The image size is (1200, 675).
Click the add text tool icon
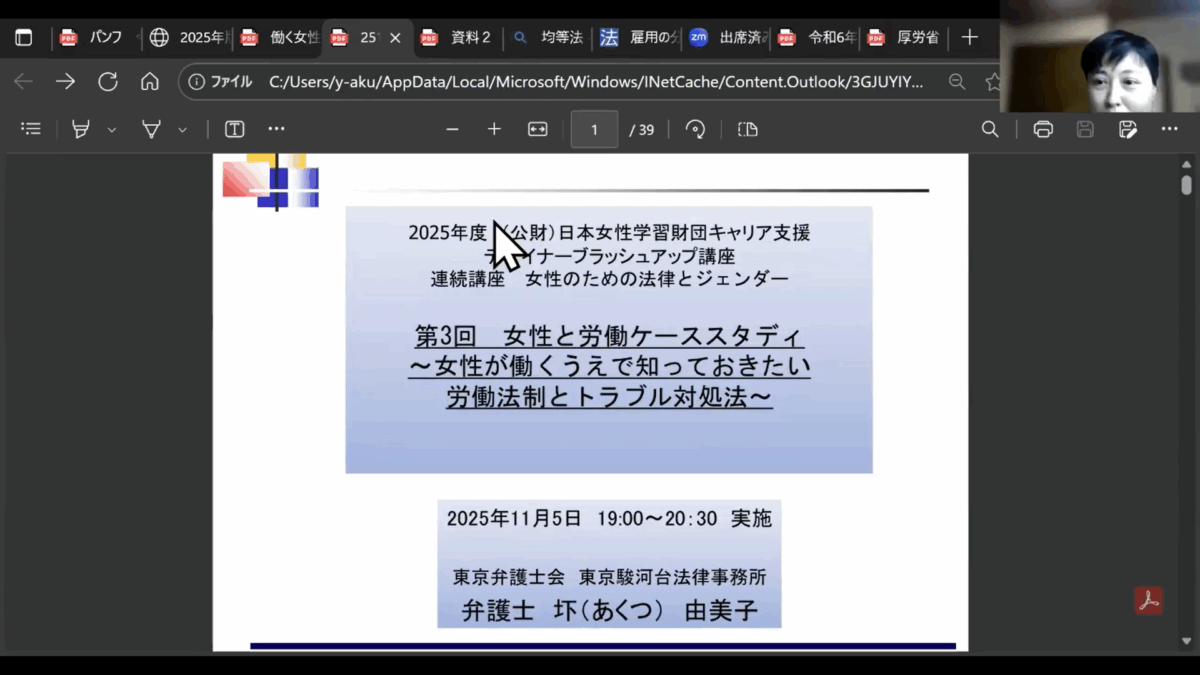click(x=234, y=129)
